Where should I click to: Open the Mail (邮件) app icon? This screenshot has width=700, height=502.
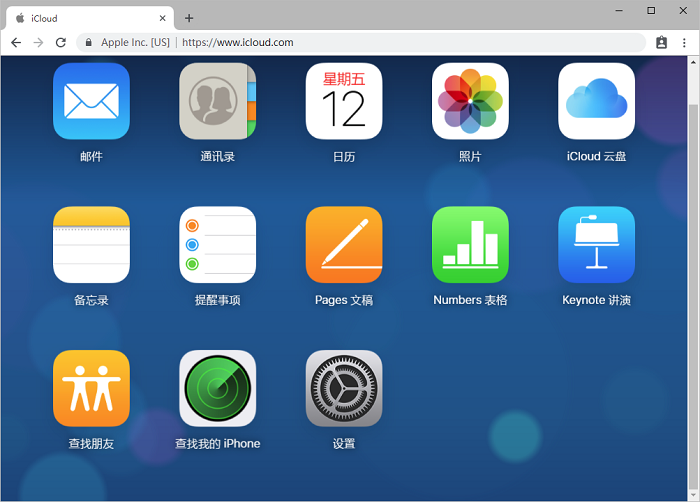(x=91, y=101)
